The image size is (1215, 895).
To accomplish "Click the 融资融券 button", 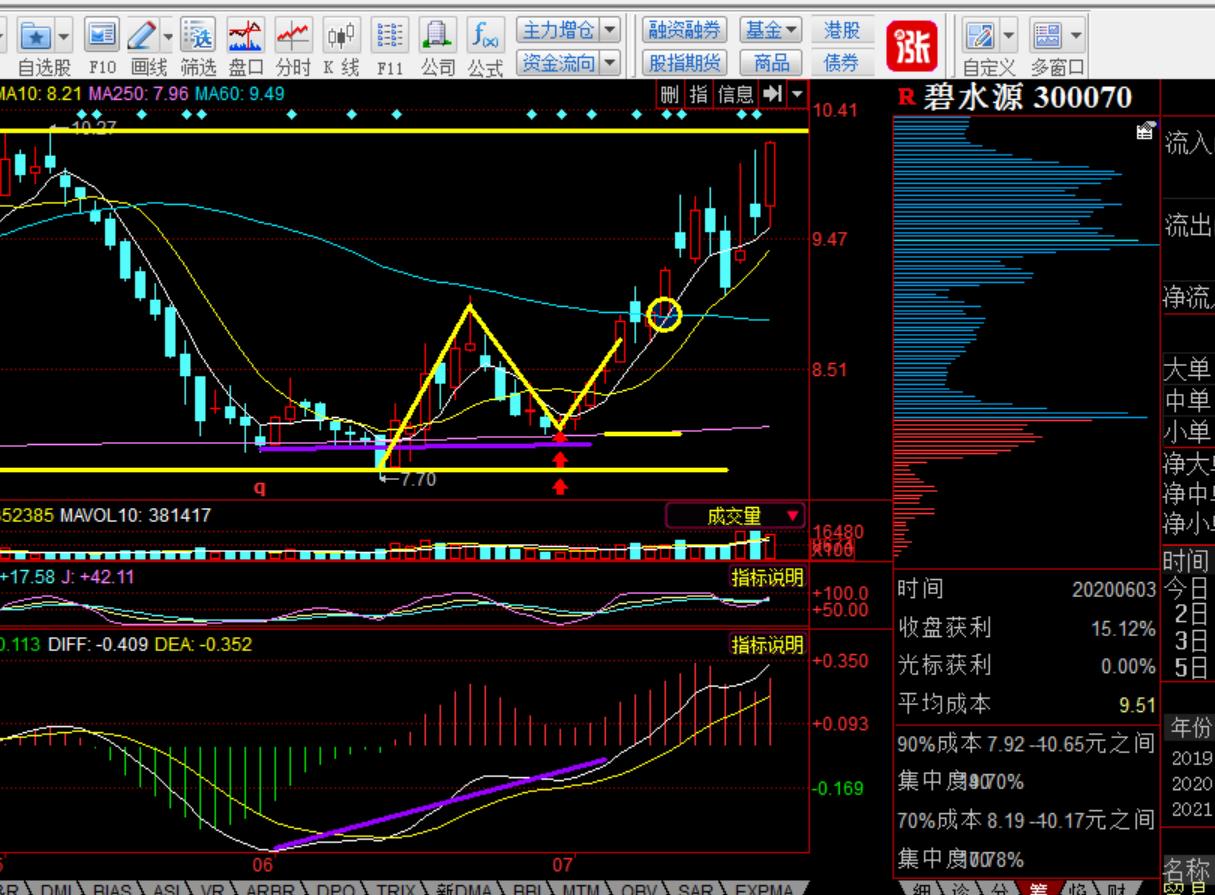I will pos(685,31).
